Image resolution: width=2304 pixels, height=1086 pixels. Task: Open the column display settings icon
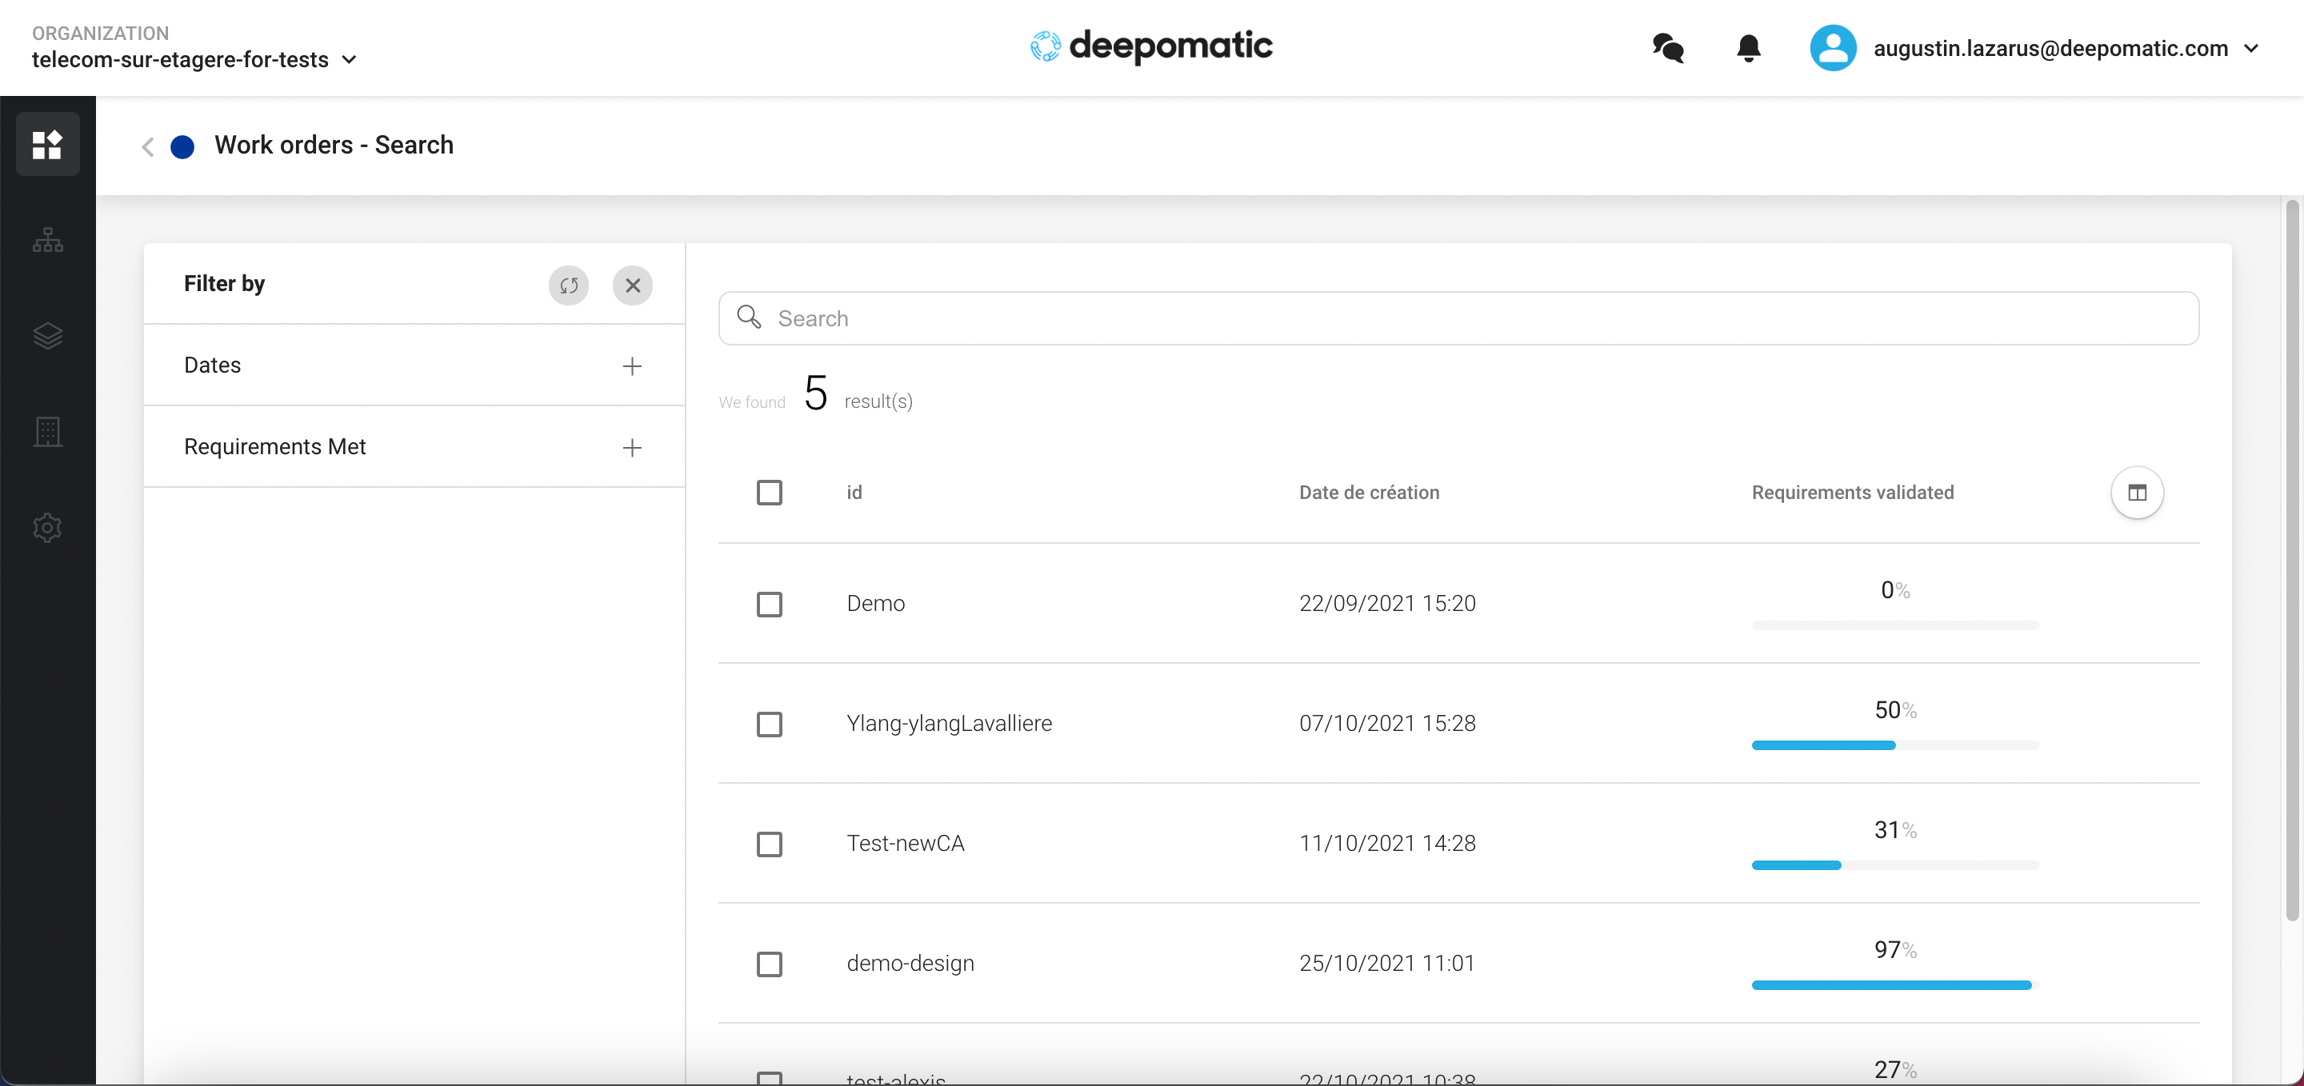click(x=2137, y=492)
